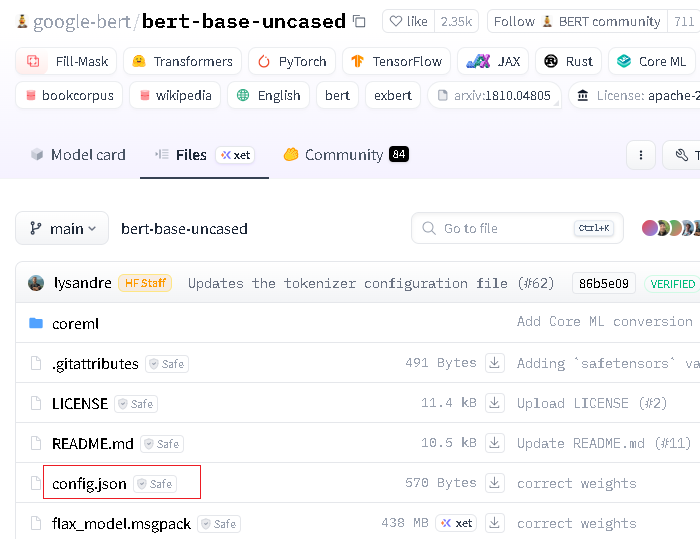This screenshot has width=700, height=539.
Task: Open the main branch dropdown
Action: pyautogui.click(x=62, y=228)
